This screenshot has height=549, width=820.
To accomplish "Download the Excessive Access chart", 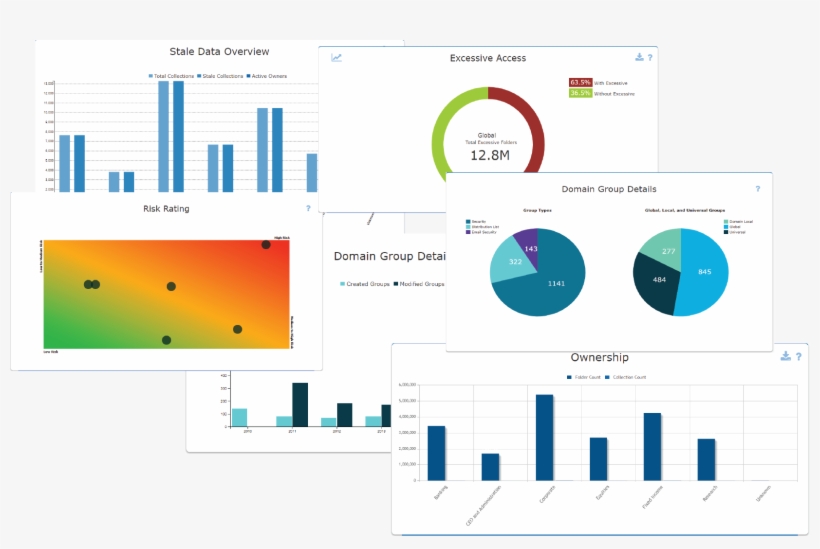I will [639, 57].
